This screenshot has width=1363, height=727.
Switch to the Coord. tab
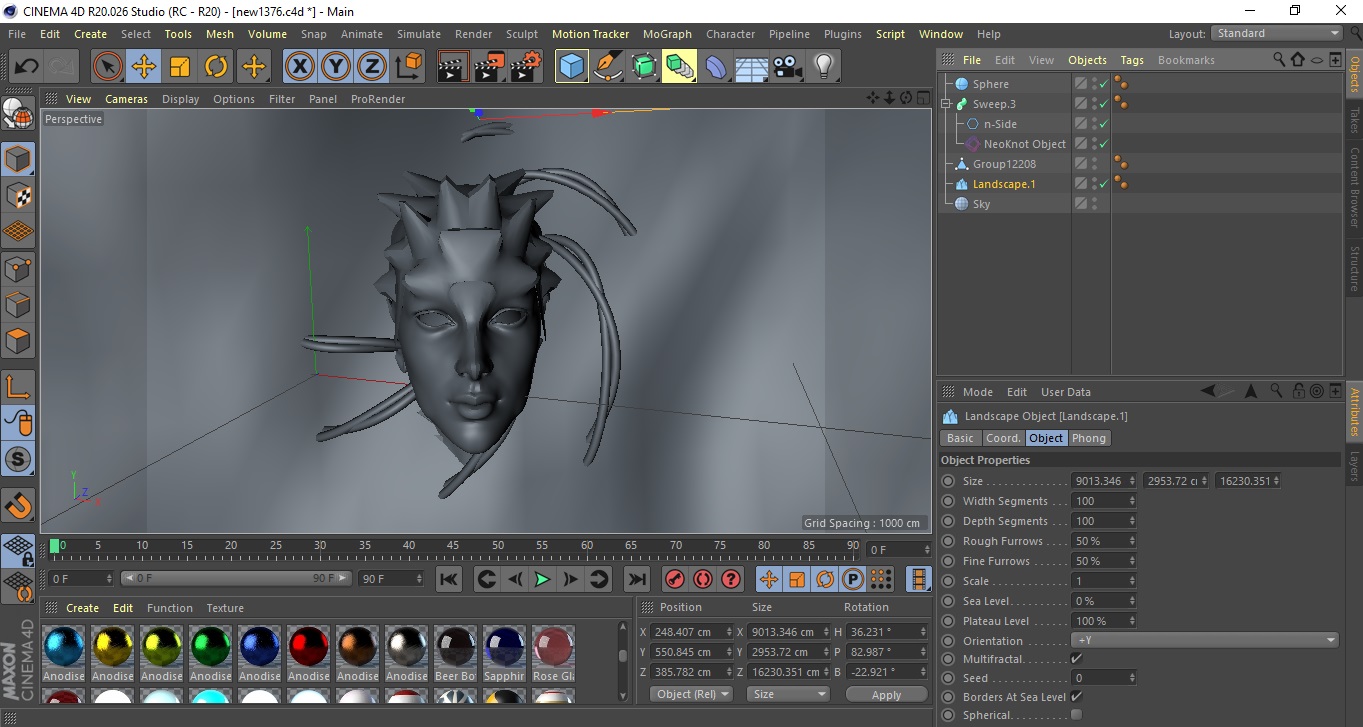(x=1003, y=438)
